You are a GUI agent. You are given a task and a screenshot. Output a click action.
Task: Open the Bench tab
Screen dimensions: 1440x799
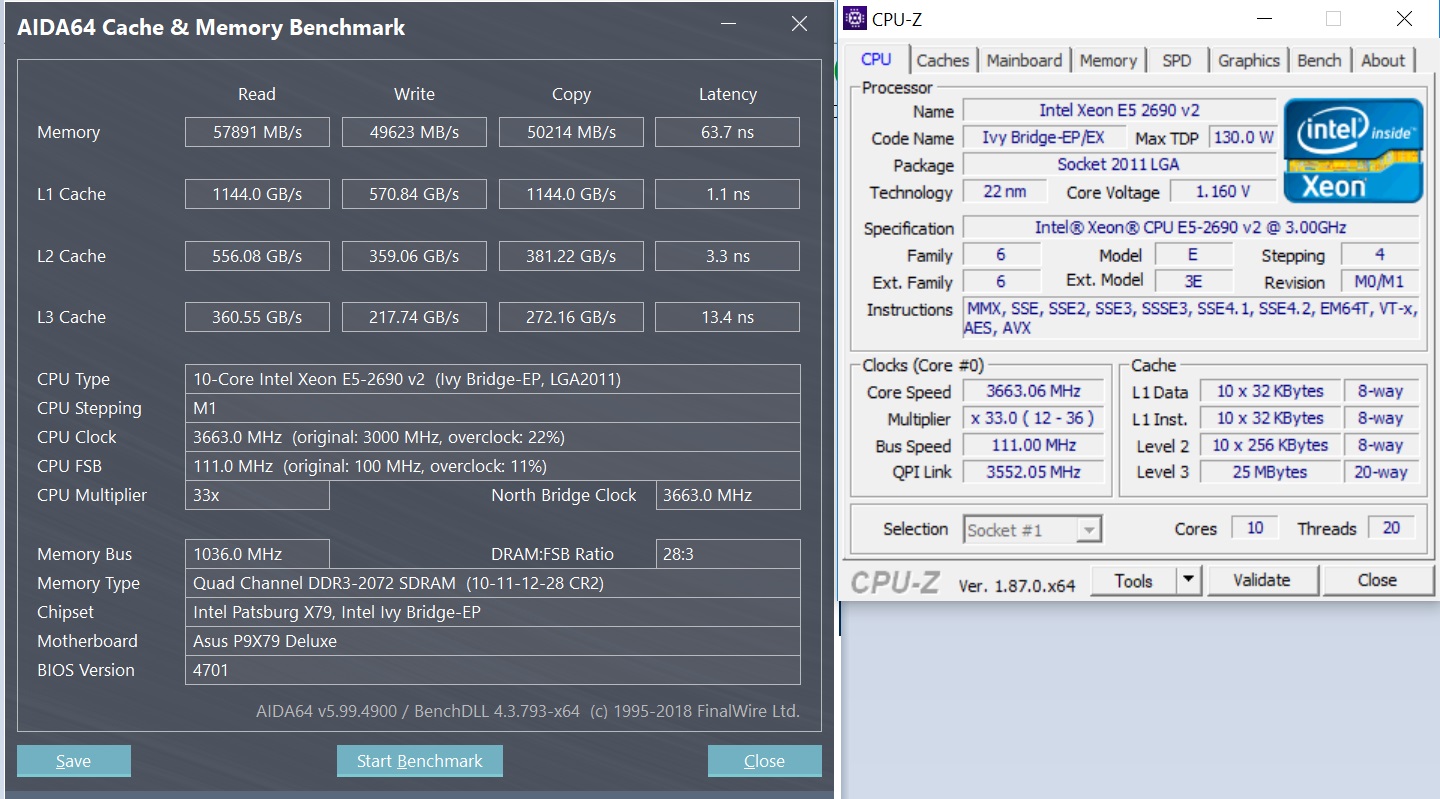1319,60
